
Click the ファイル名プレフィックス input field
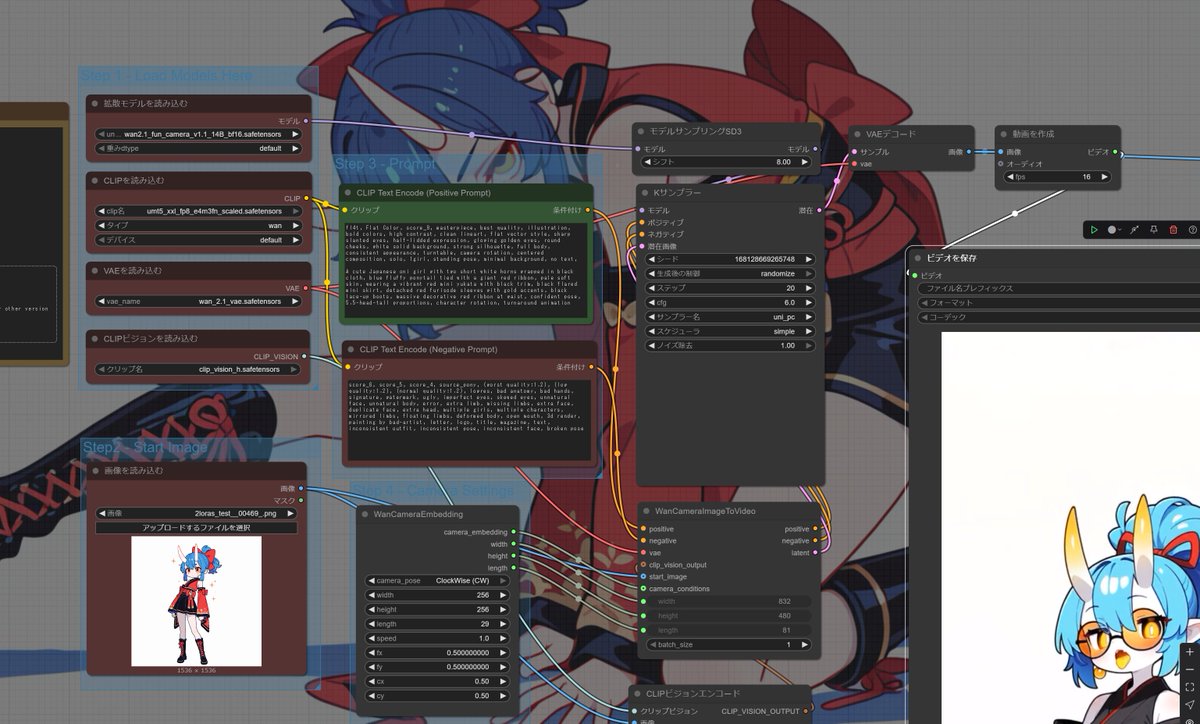(x=1058, y=288)
